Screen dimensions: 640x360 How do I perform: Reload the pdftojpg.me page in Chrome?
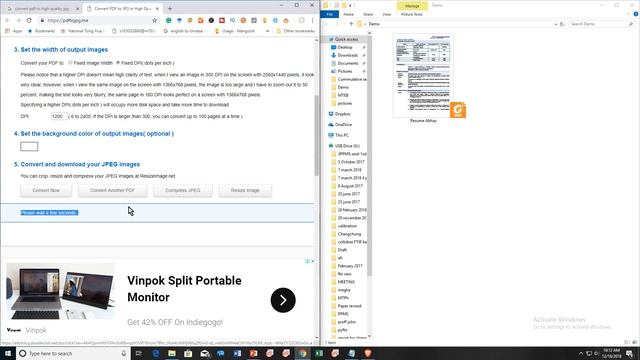click(29, 20)
